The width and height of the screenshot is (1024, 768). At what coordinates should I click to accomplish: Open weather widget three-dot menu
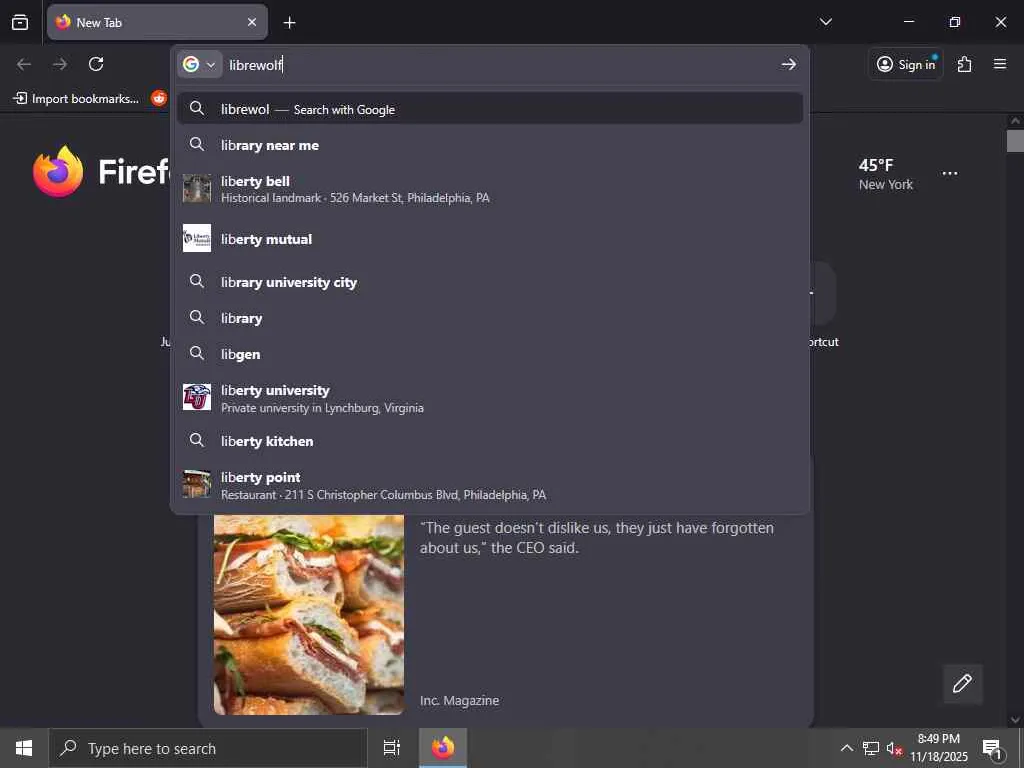tap(950, 174)
